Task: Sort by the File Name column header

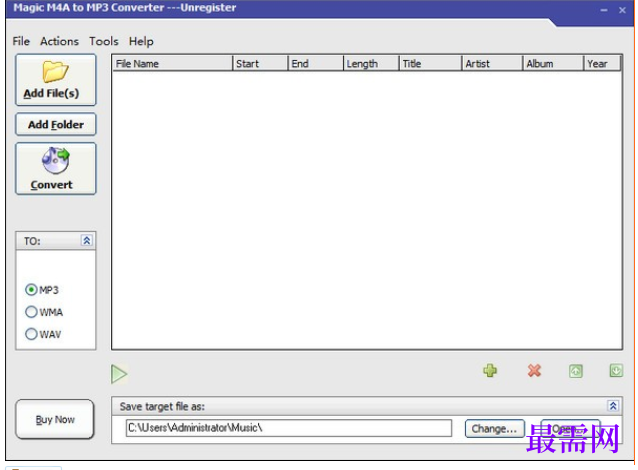Action: [x=173, y=63]
